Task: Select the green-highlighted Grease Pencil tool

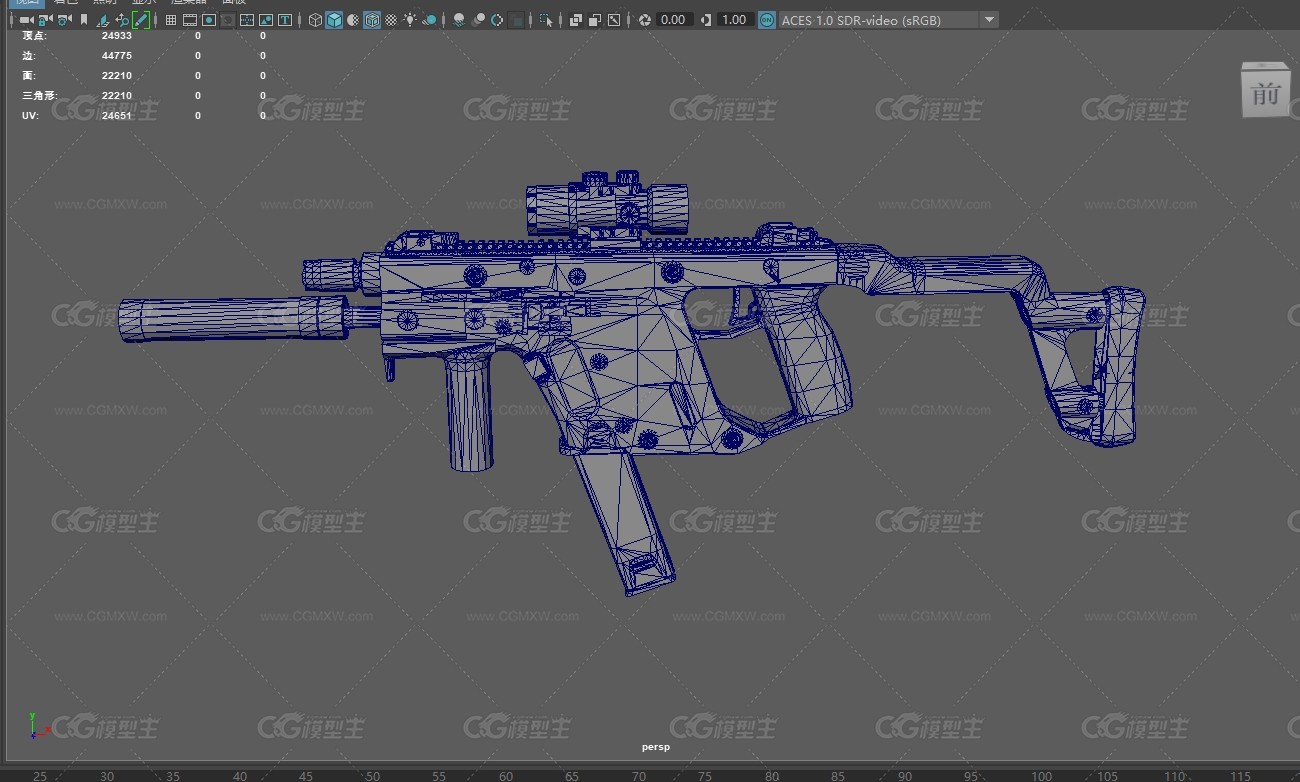Action: click(142, 20)
